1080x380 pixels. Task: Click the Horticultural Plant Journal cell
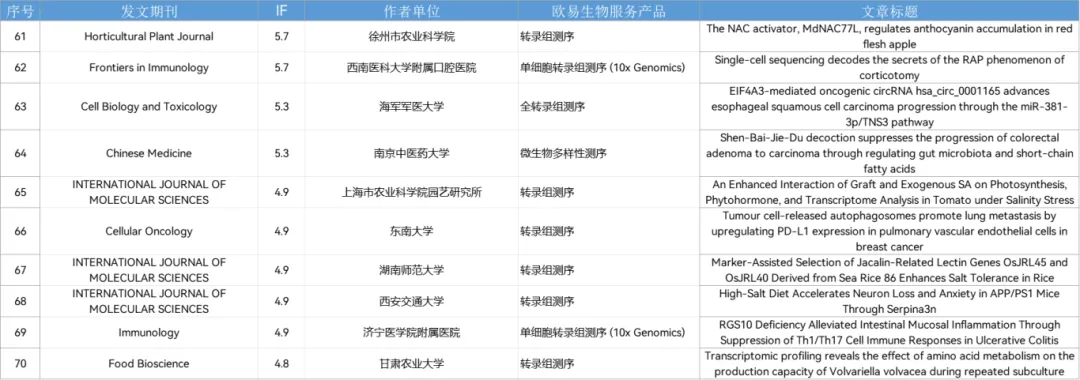(149, 36)
